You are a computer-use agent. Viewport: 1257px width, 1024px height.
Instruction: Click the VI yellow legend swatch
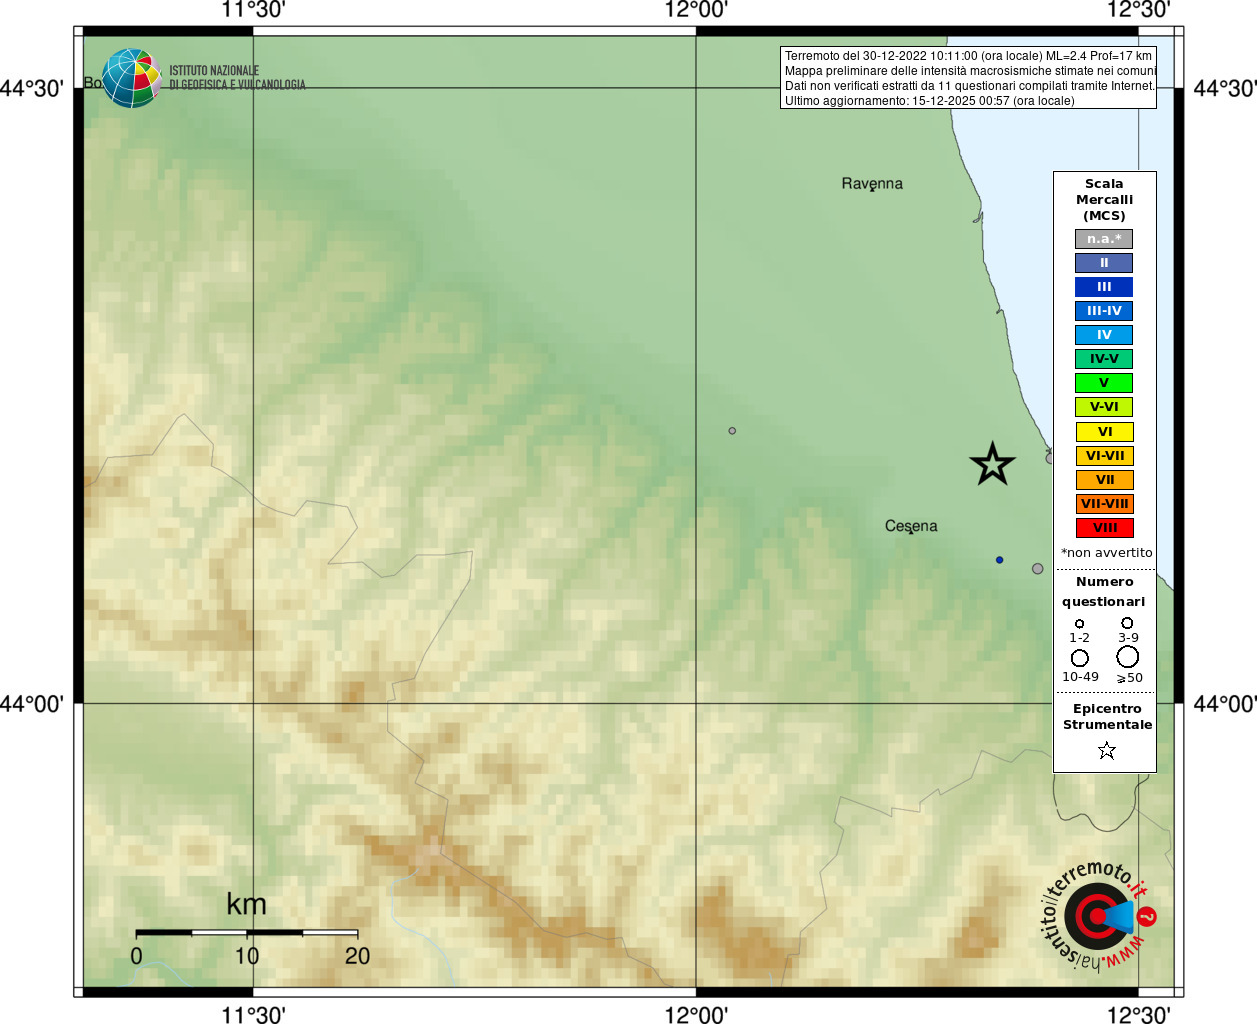1104,432
